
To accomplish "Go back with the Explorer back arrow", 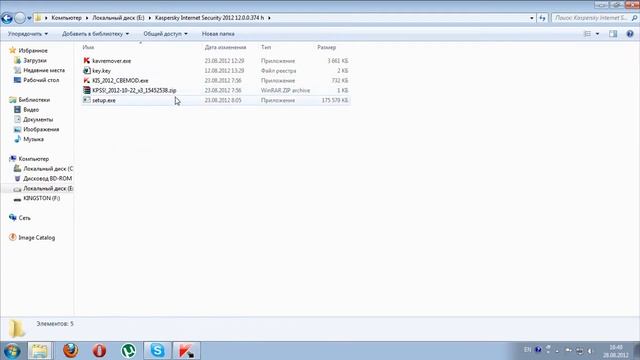I will coord(7,18).
